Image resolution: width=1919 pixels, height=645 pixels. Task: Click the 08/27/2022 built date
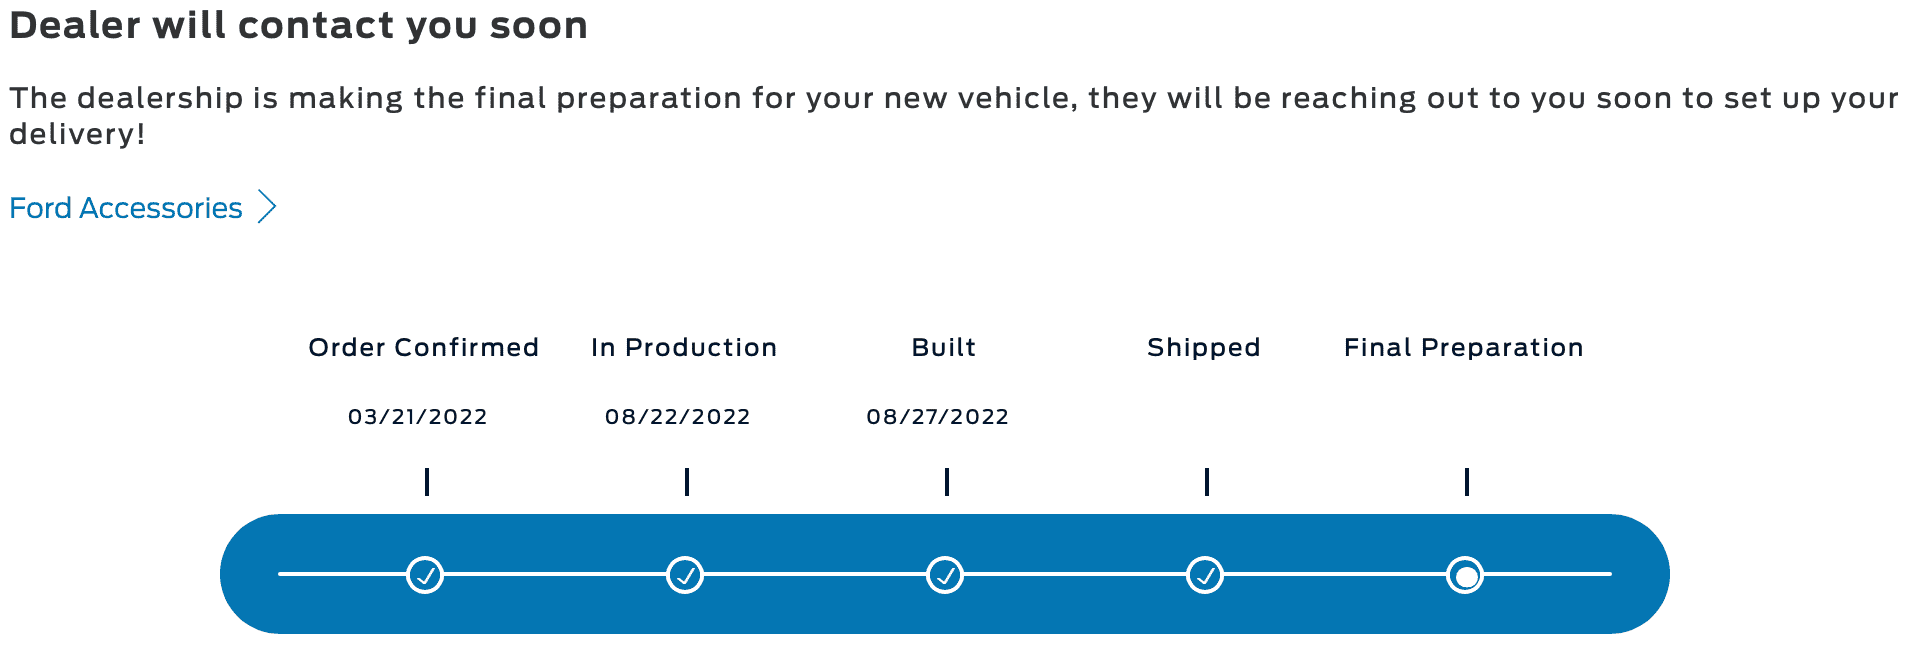[938, 416]
